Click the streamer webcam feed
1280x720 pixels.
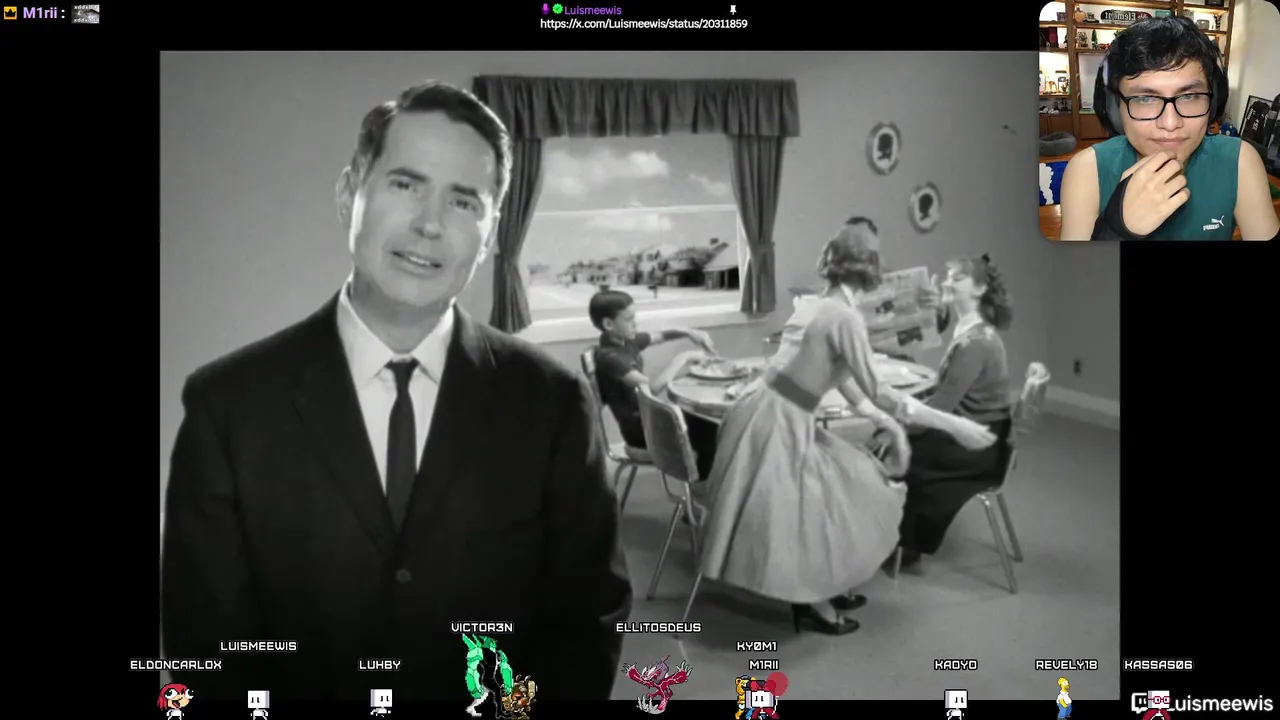(1159, 120)
